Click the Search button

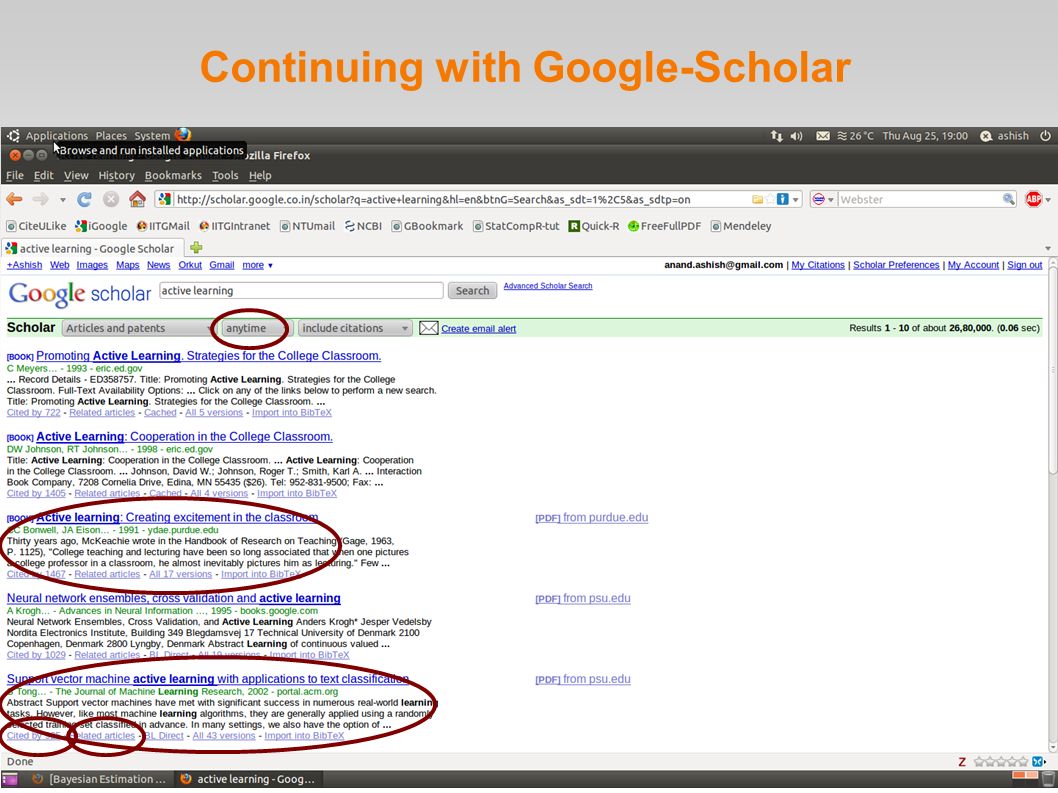pyautogui.click(x=472, y=291)
